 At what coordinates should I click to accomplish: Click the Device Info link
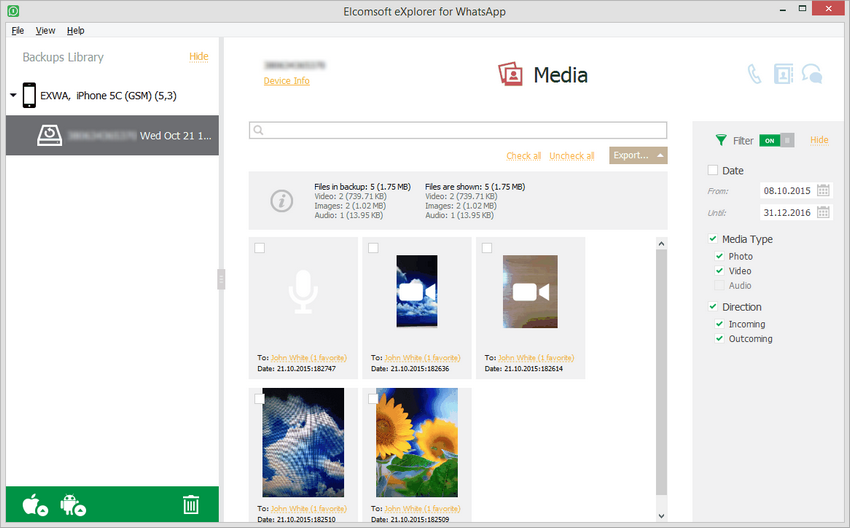286,81
